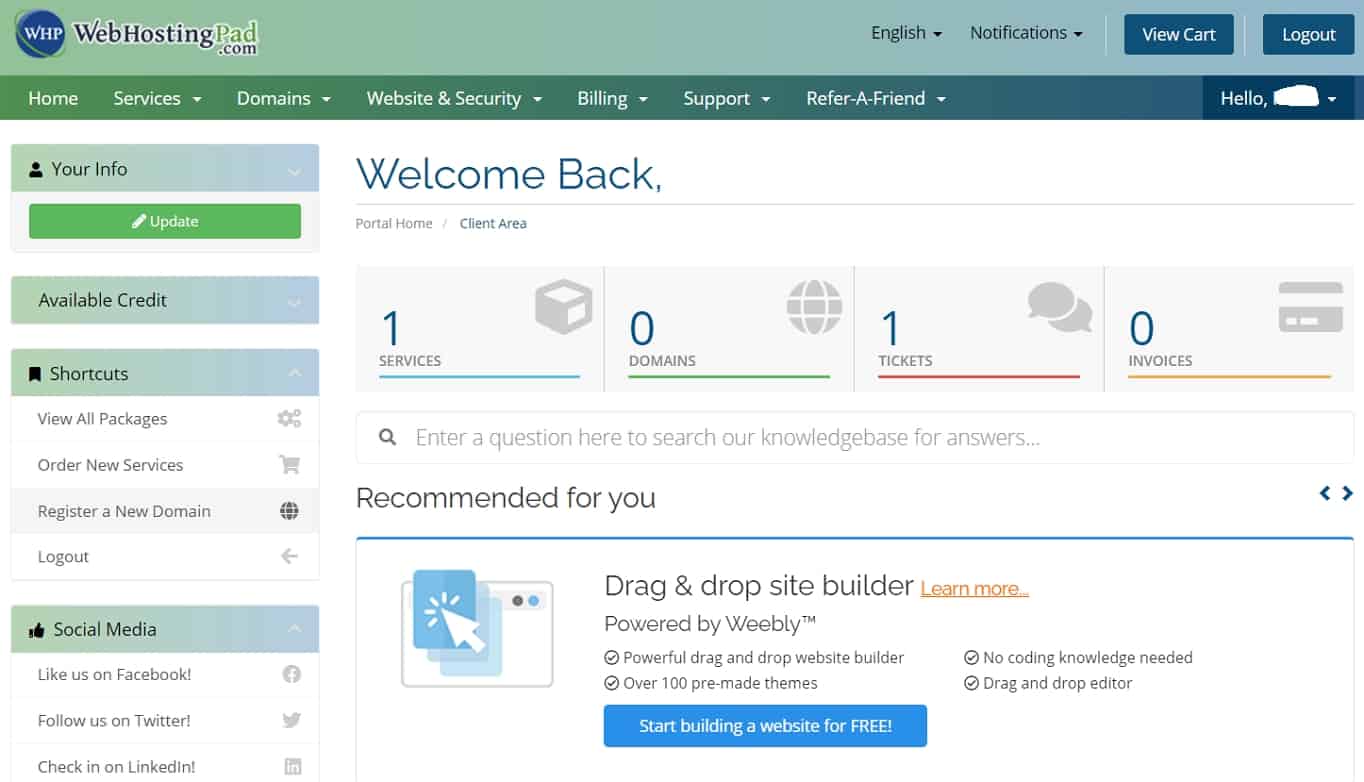Click the View Cart button

pyautogui.click(x=1179, y=34)
